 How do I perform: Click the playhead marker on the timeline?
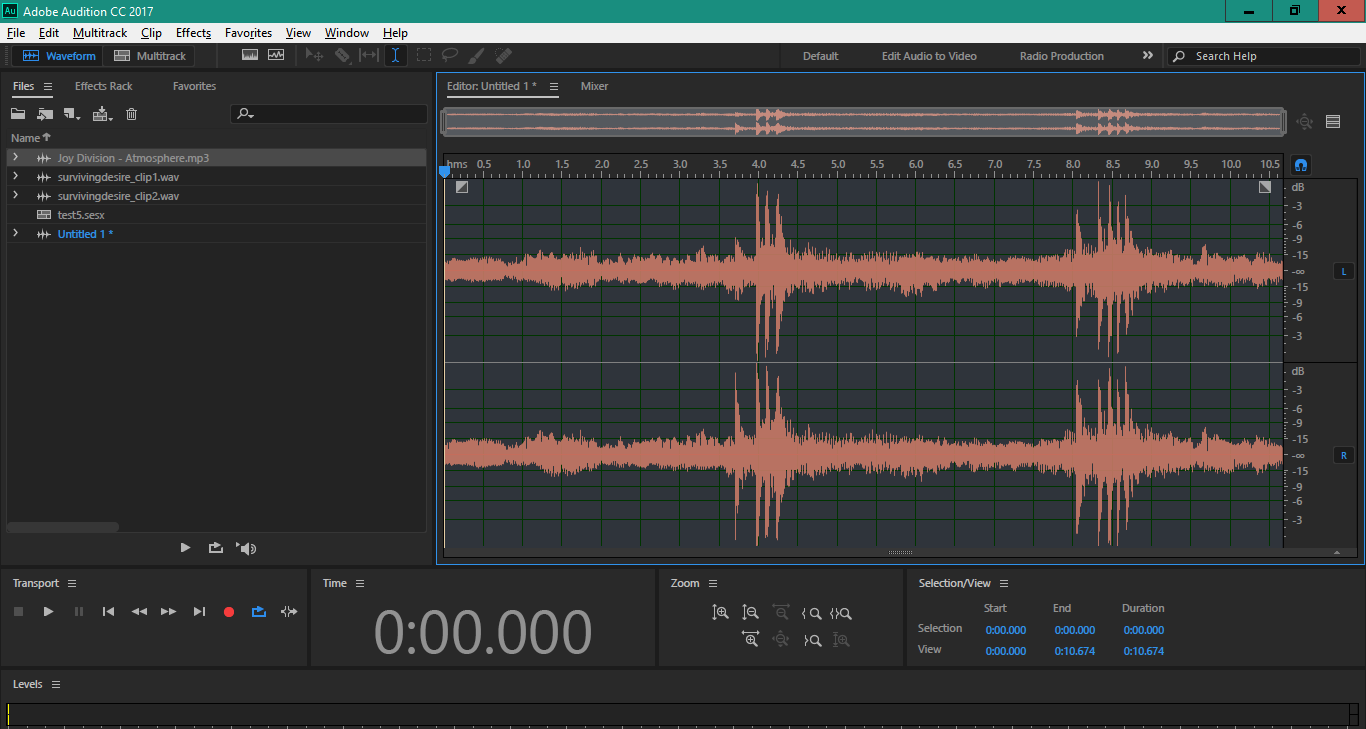tap(445, 172)
